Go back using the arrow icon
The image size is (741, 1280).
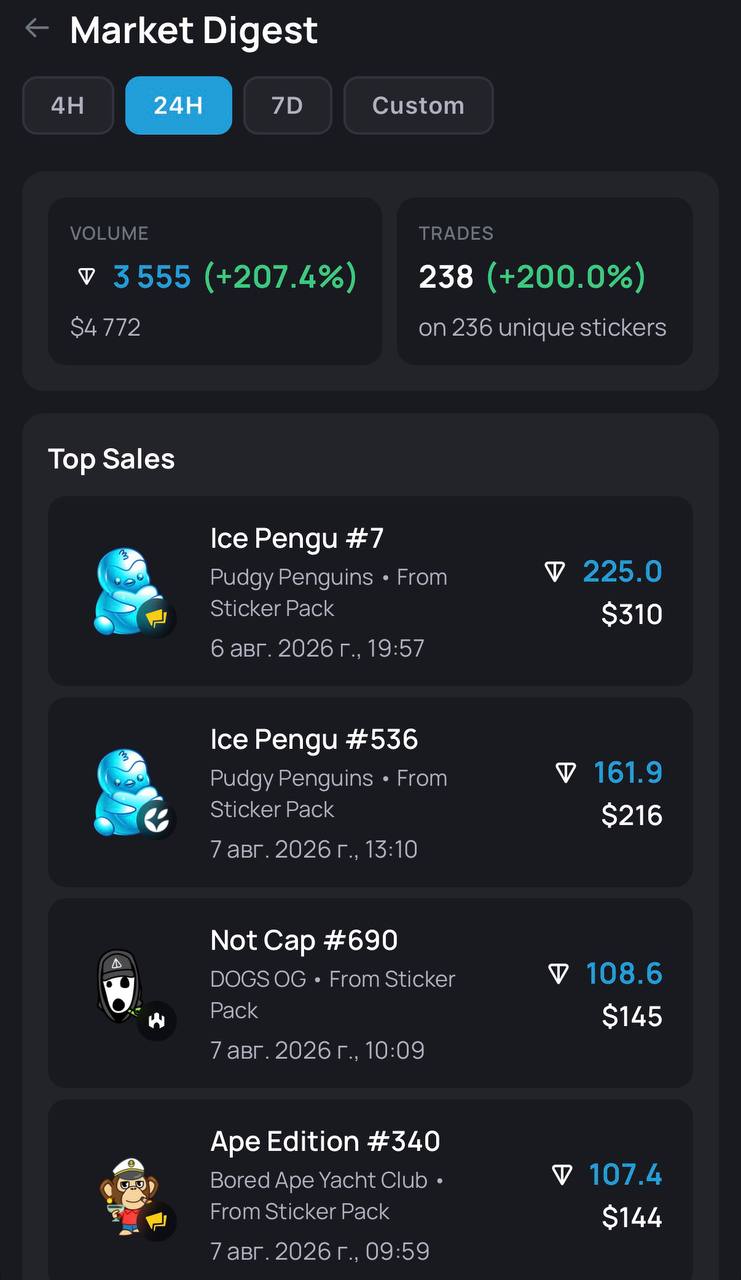pos(37,28)
